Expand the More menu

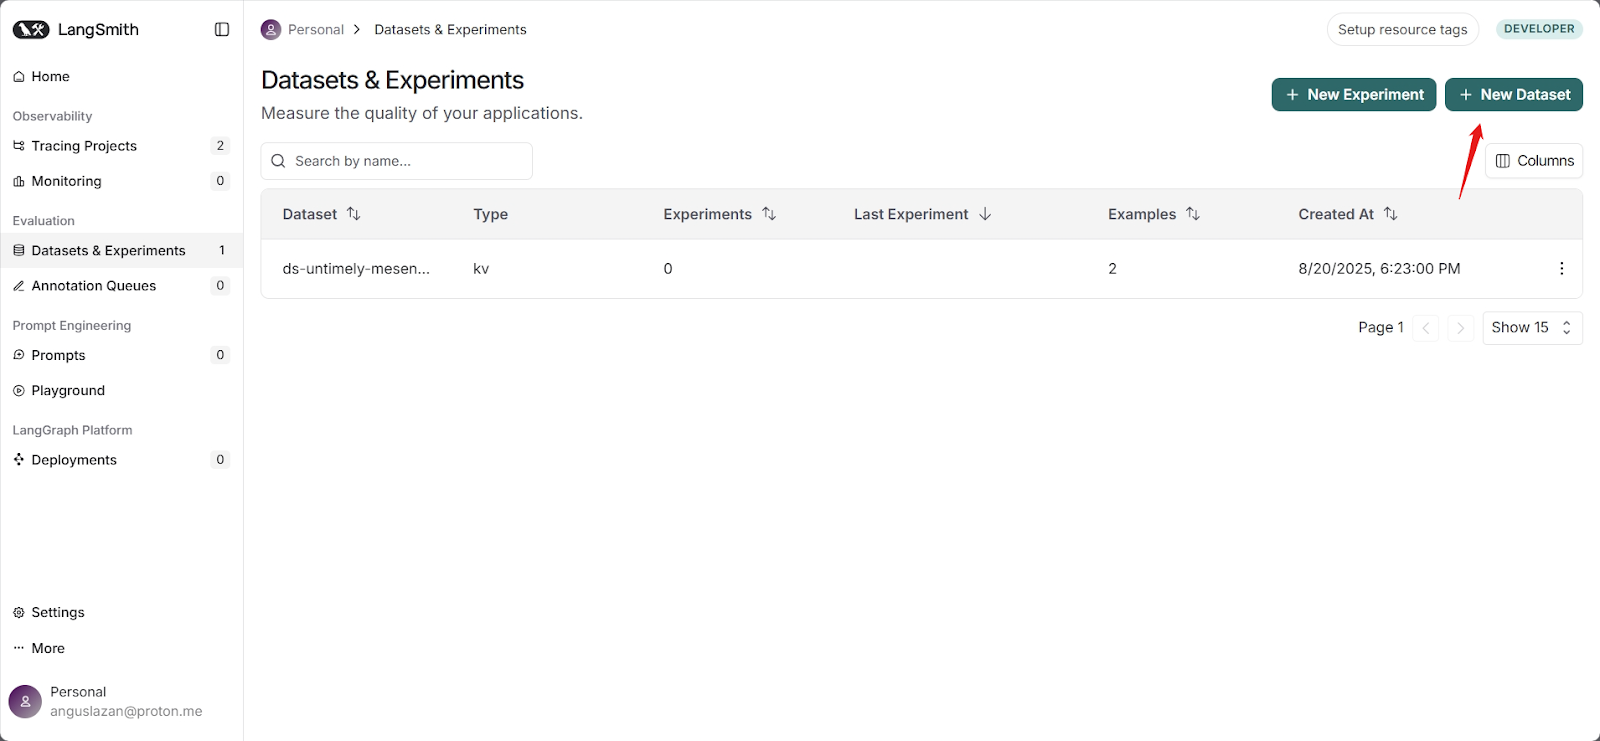pos(121,648)
